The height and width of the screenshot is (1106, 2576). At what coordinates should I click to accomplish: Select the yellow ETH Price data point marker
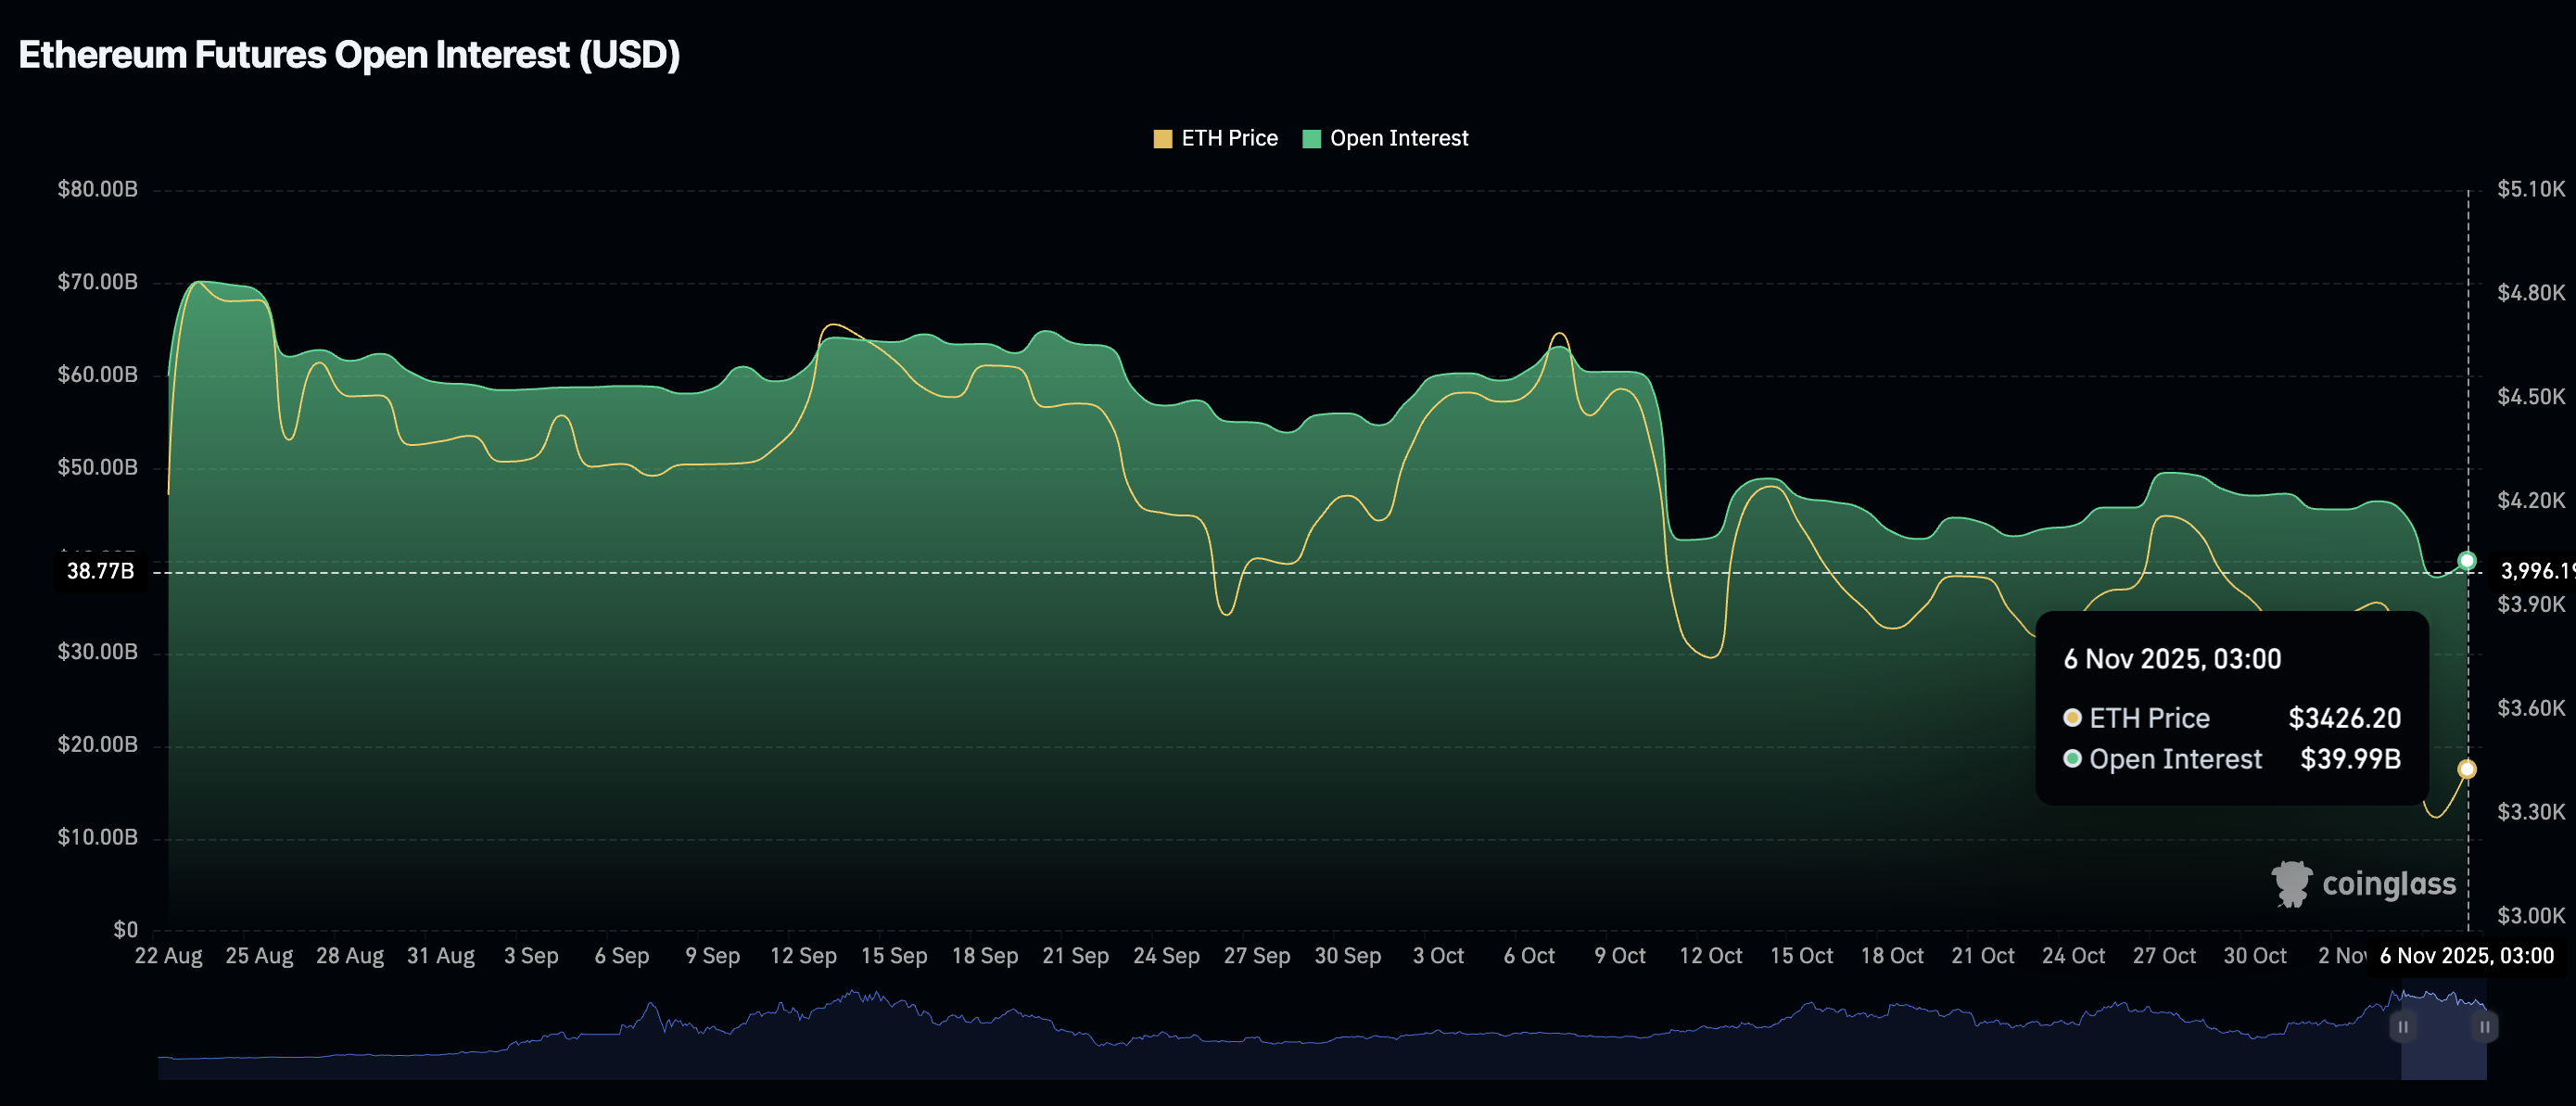pyautogui.click(x=2467, y=769)
